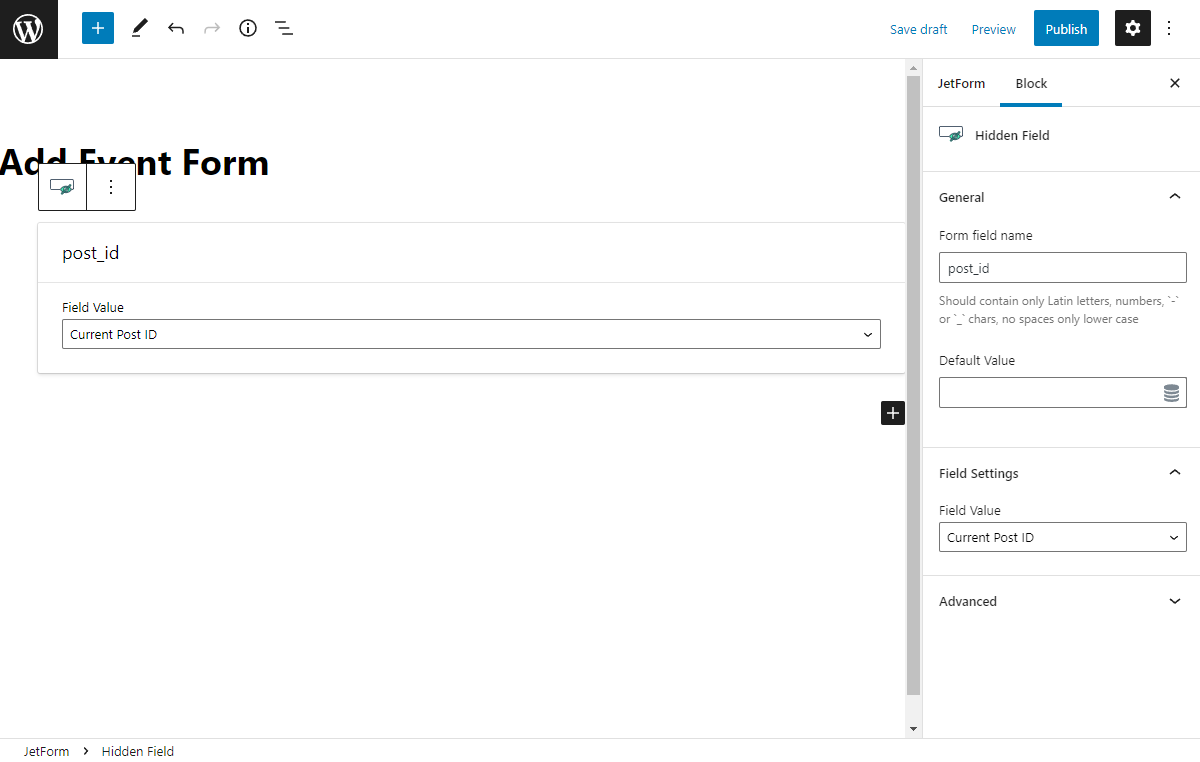The height and width of the screenshot is (762, 1200).
Task: Publish the form
Action: pyautogui.click(x=1066, y=28)
